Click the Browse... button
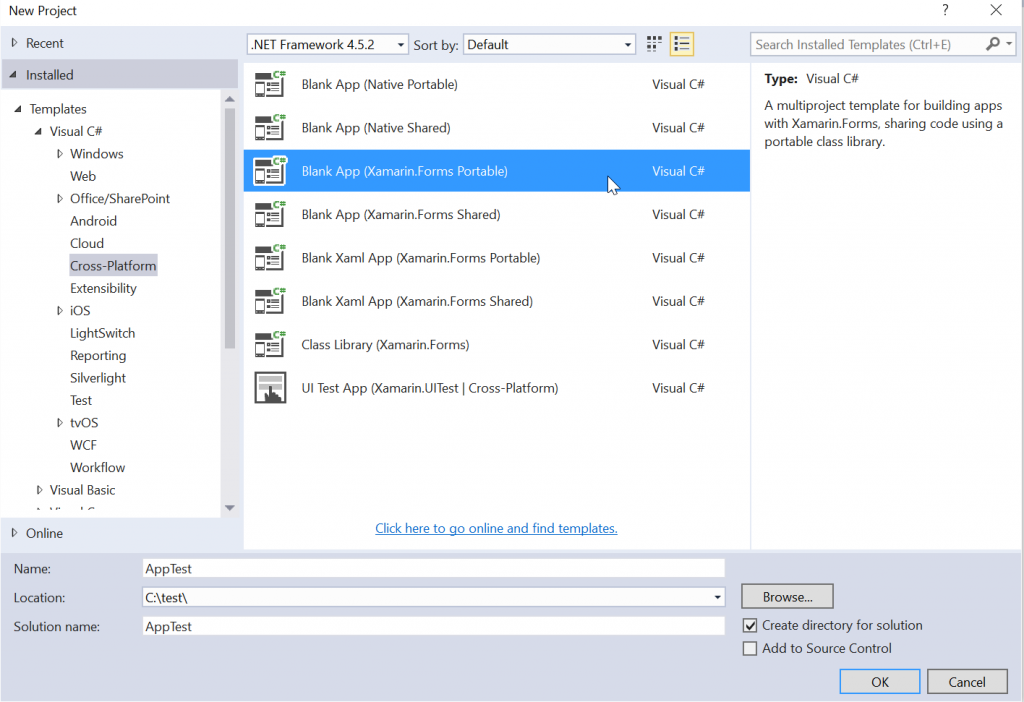The width and height of the screenshot is (1024, 702). pyautogui.click(x=788, y=597)
